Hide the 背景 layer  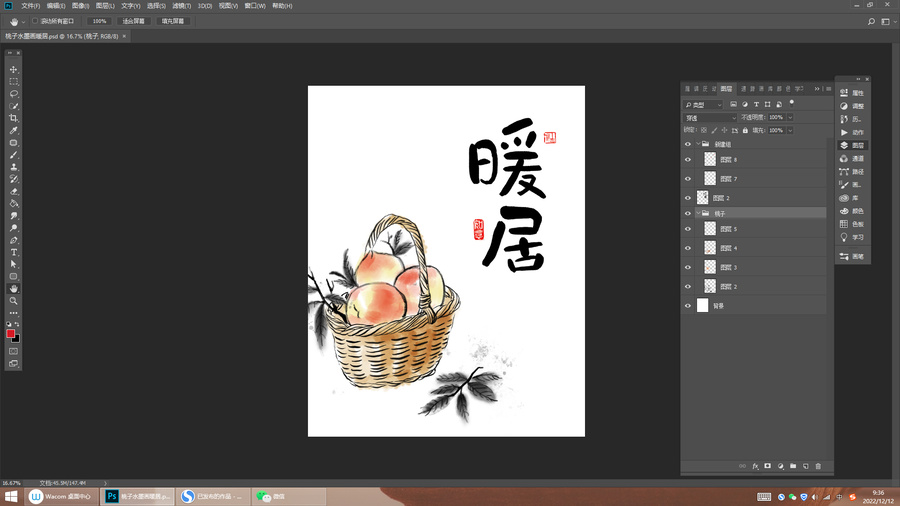coord(688,306)
